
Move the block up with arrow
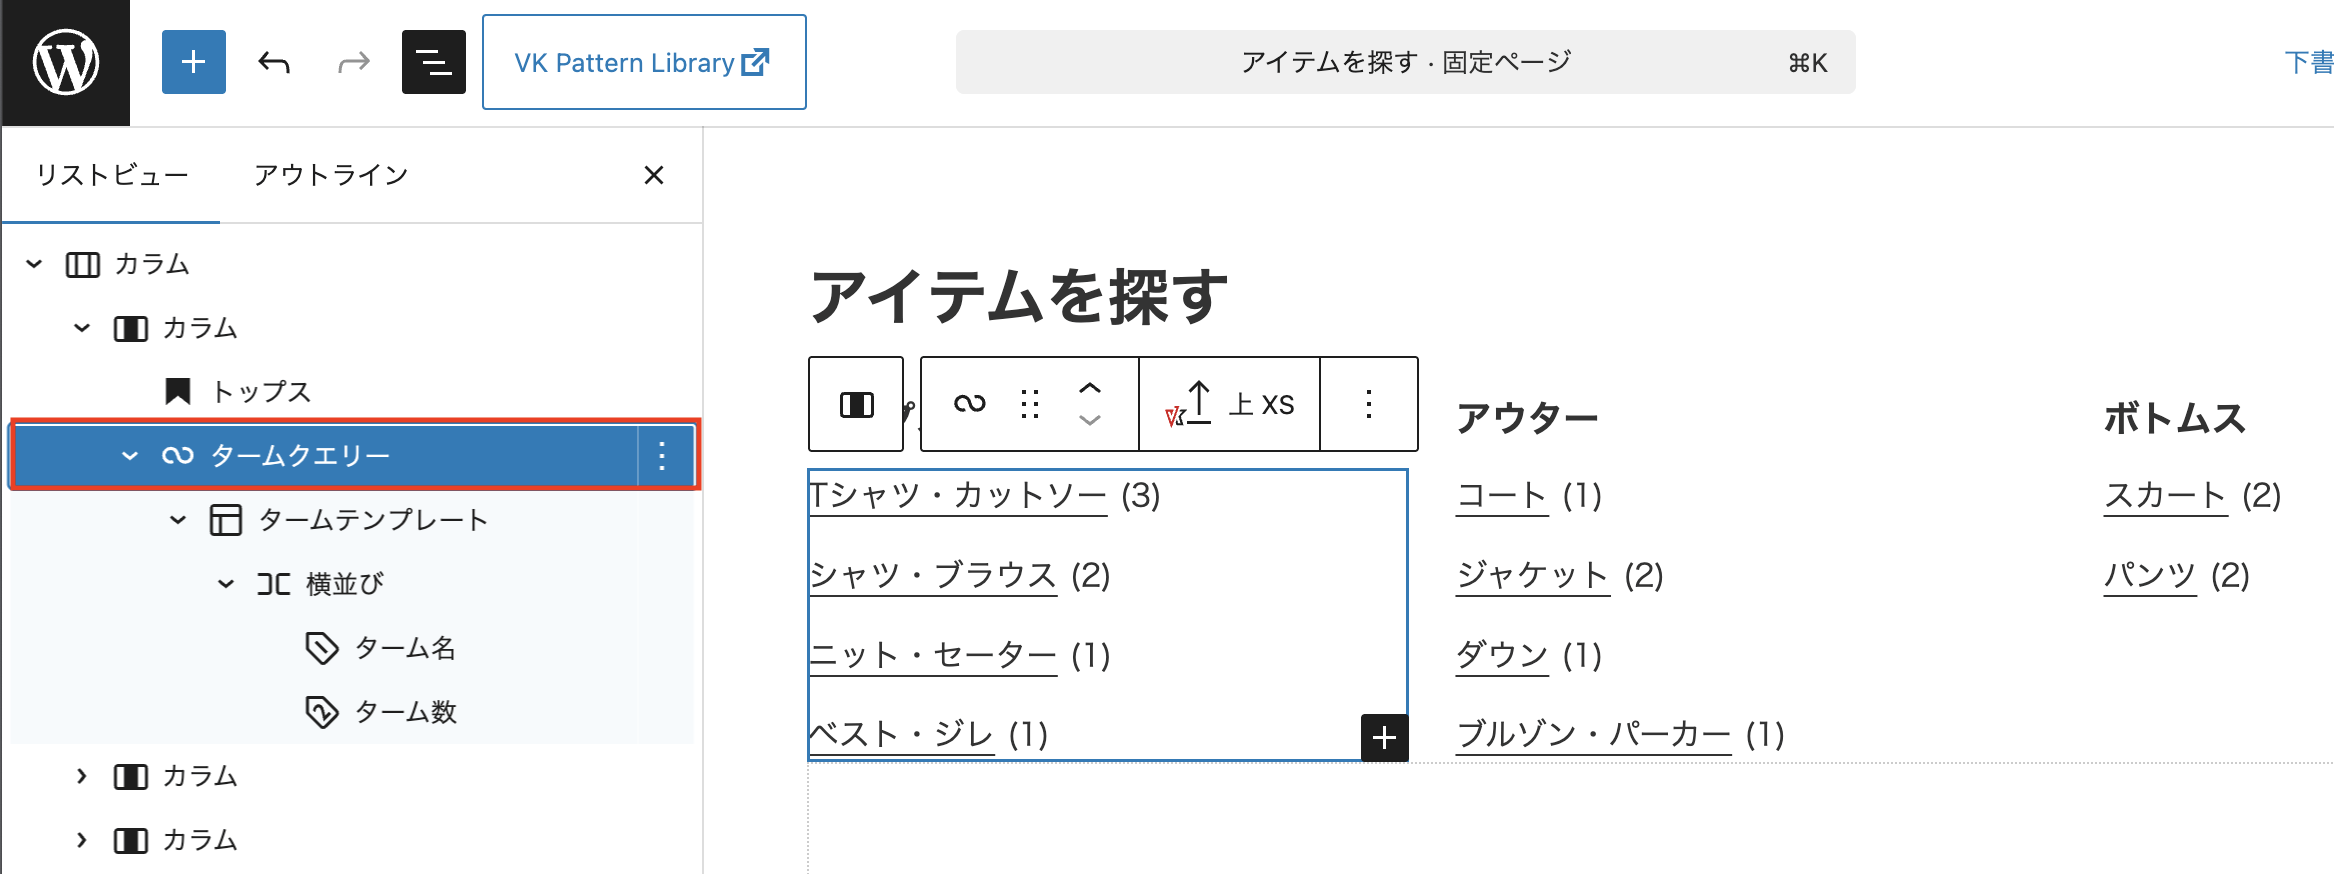pos(1090,389)
